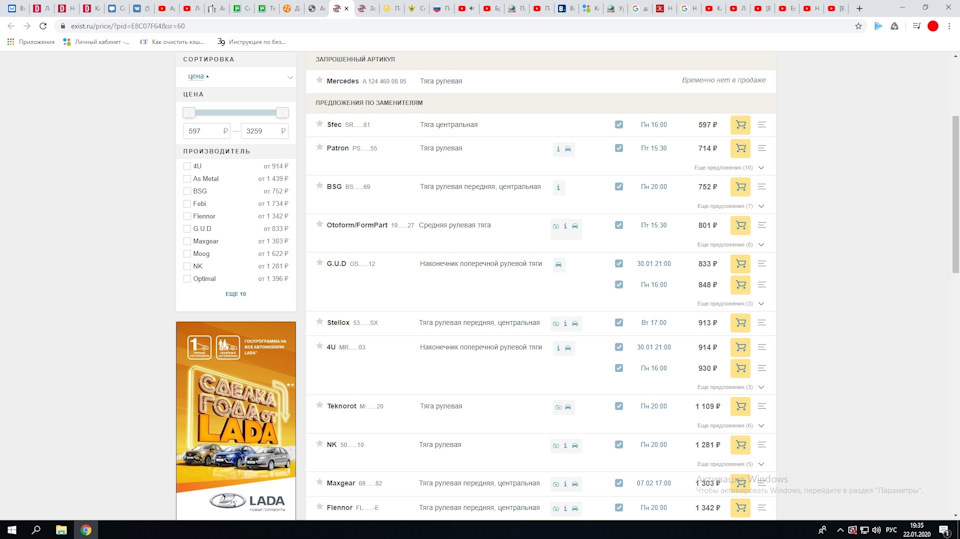This screenshot has height=539, width=960.
Task: Open File Explorer from the taskbar
Action: click(61, 530)
